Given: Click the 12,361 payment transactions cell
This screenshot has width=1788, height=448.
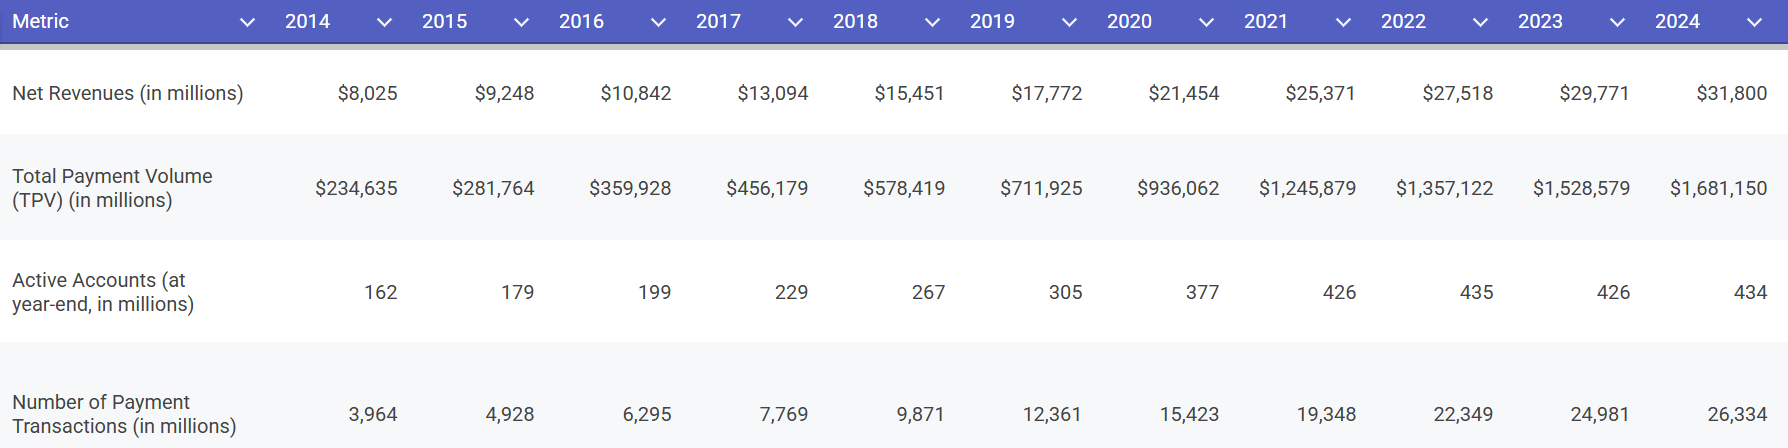Looking at the screenshot, I should [1052, 414].
